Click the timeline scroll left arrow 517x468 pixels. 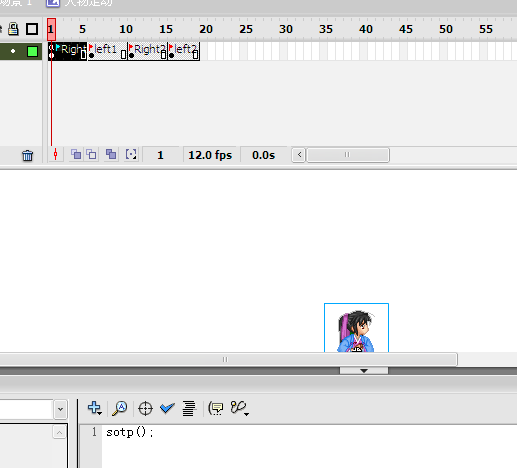pos(299,155)
